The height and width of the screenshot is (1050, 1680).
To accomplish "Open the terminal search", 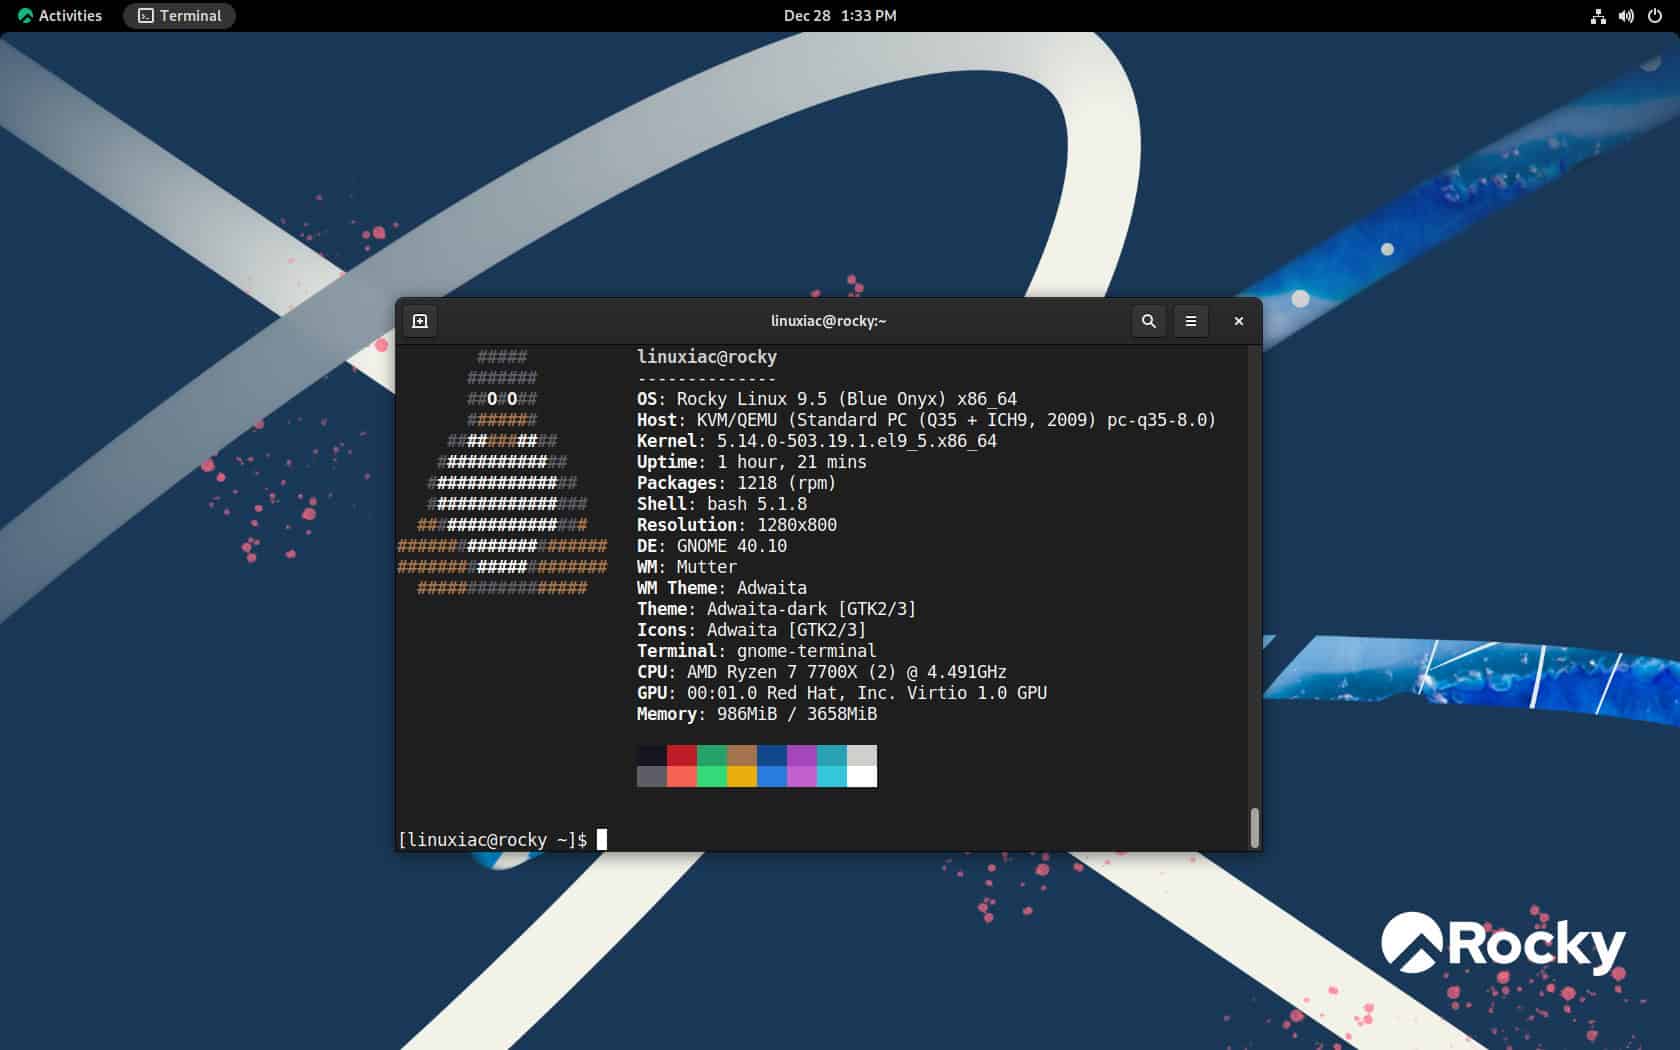I will click(x=1148, y=321).
